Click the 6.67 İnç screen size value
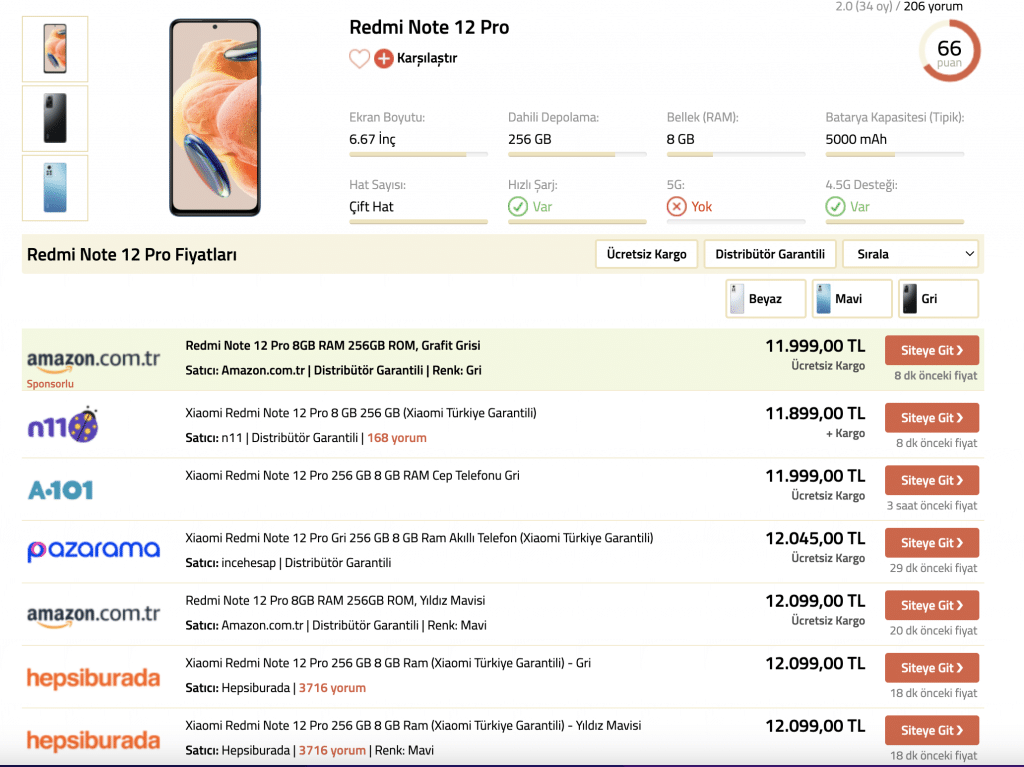The image size is (1024, 767). point(372,139)
